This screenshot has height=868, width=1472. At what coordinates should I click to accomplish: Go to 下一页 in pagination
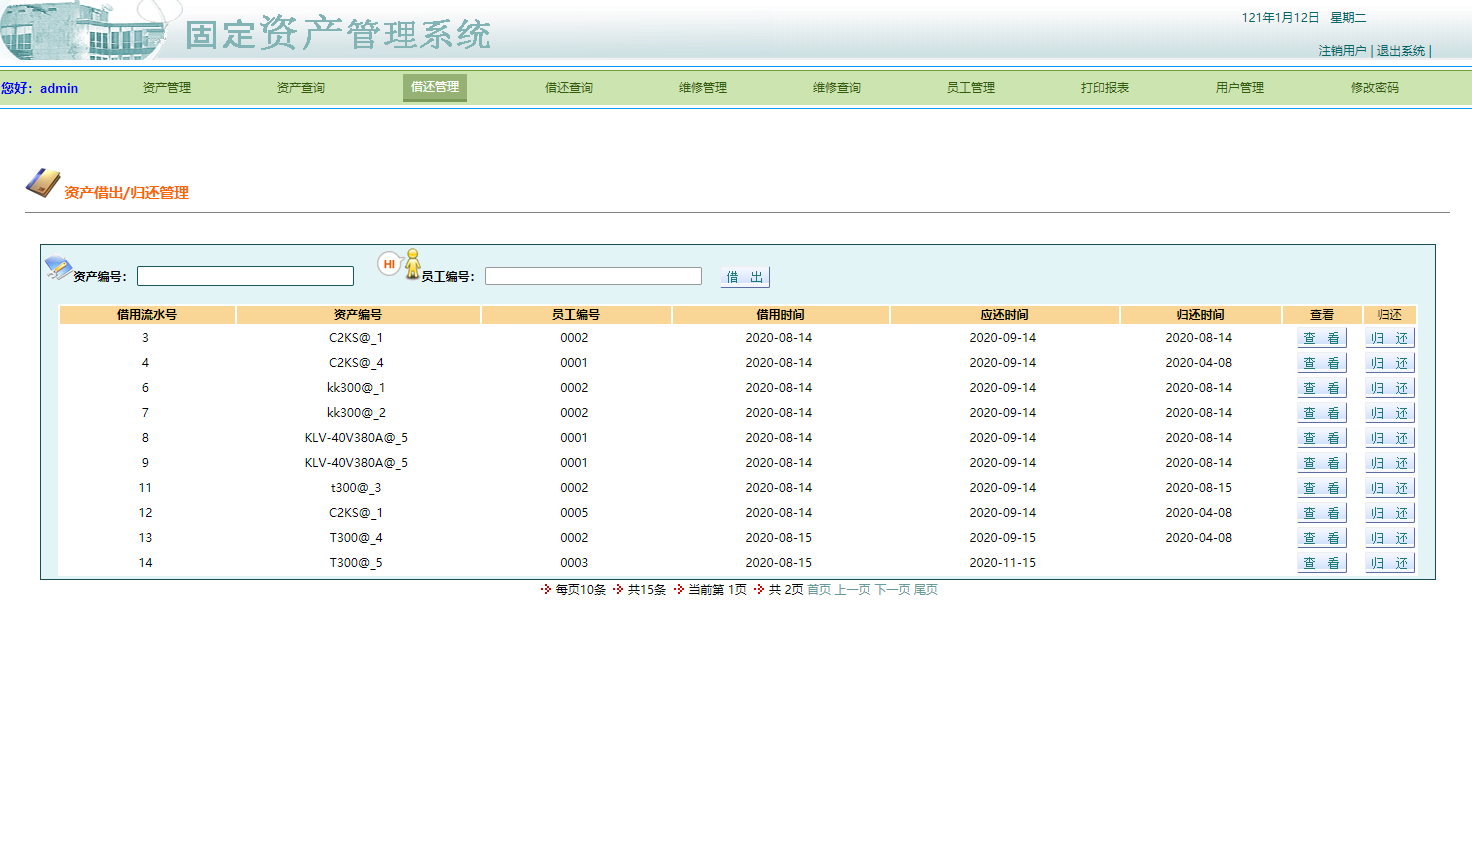click(x=892, y=590)
